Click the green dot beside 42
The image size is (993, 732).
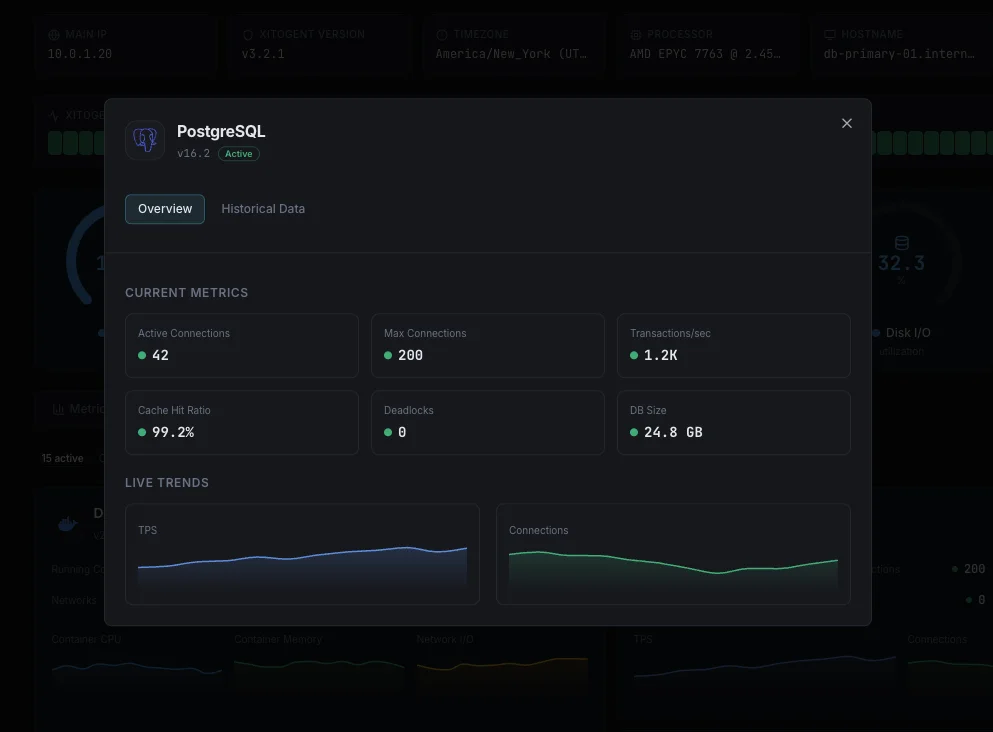(142, 355)
